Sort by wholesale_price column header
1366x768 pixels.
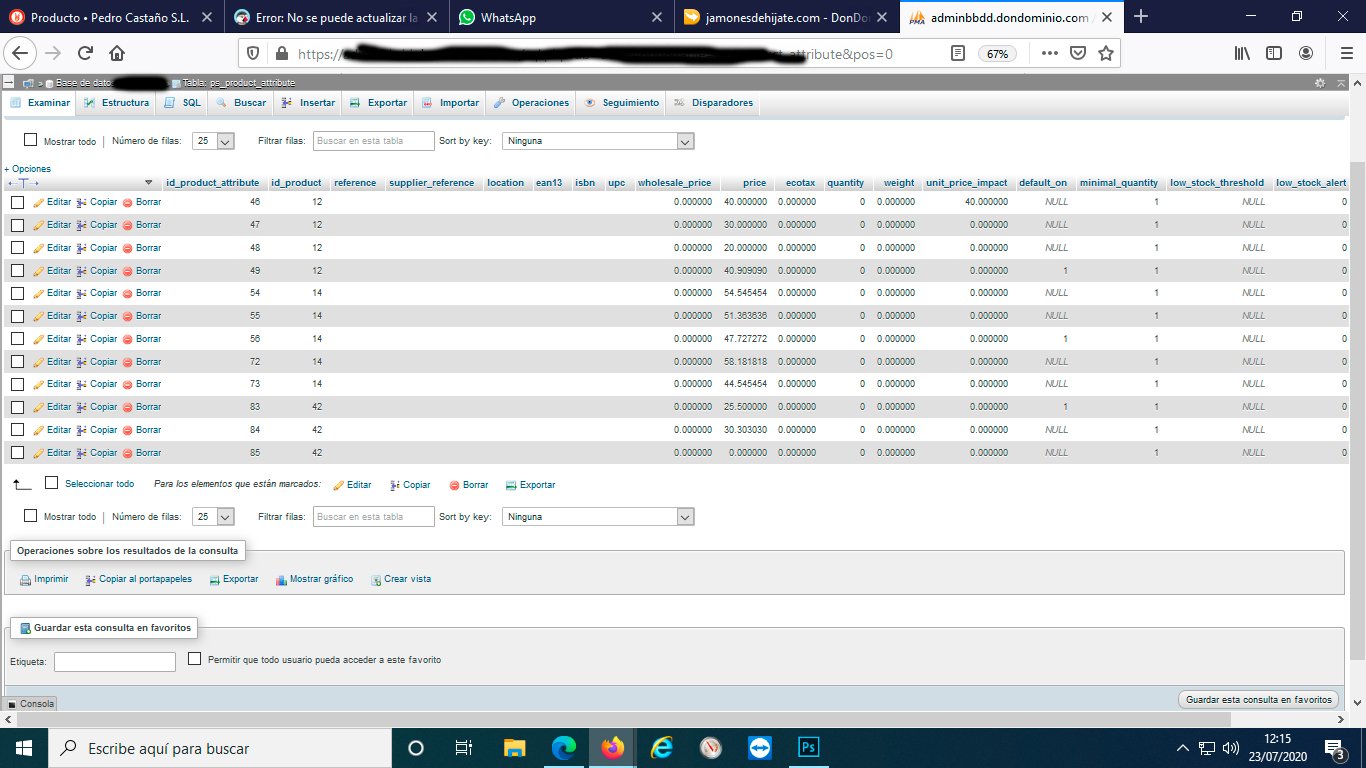[674, 183]
